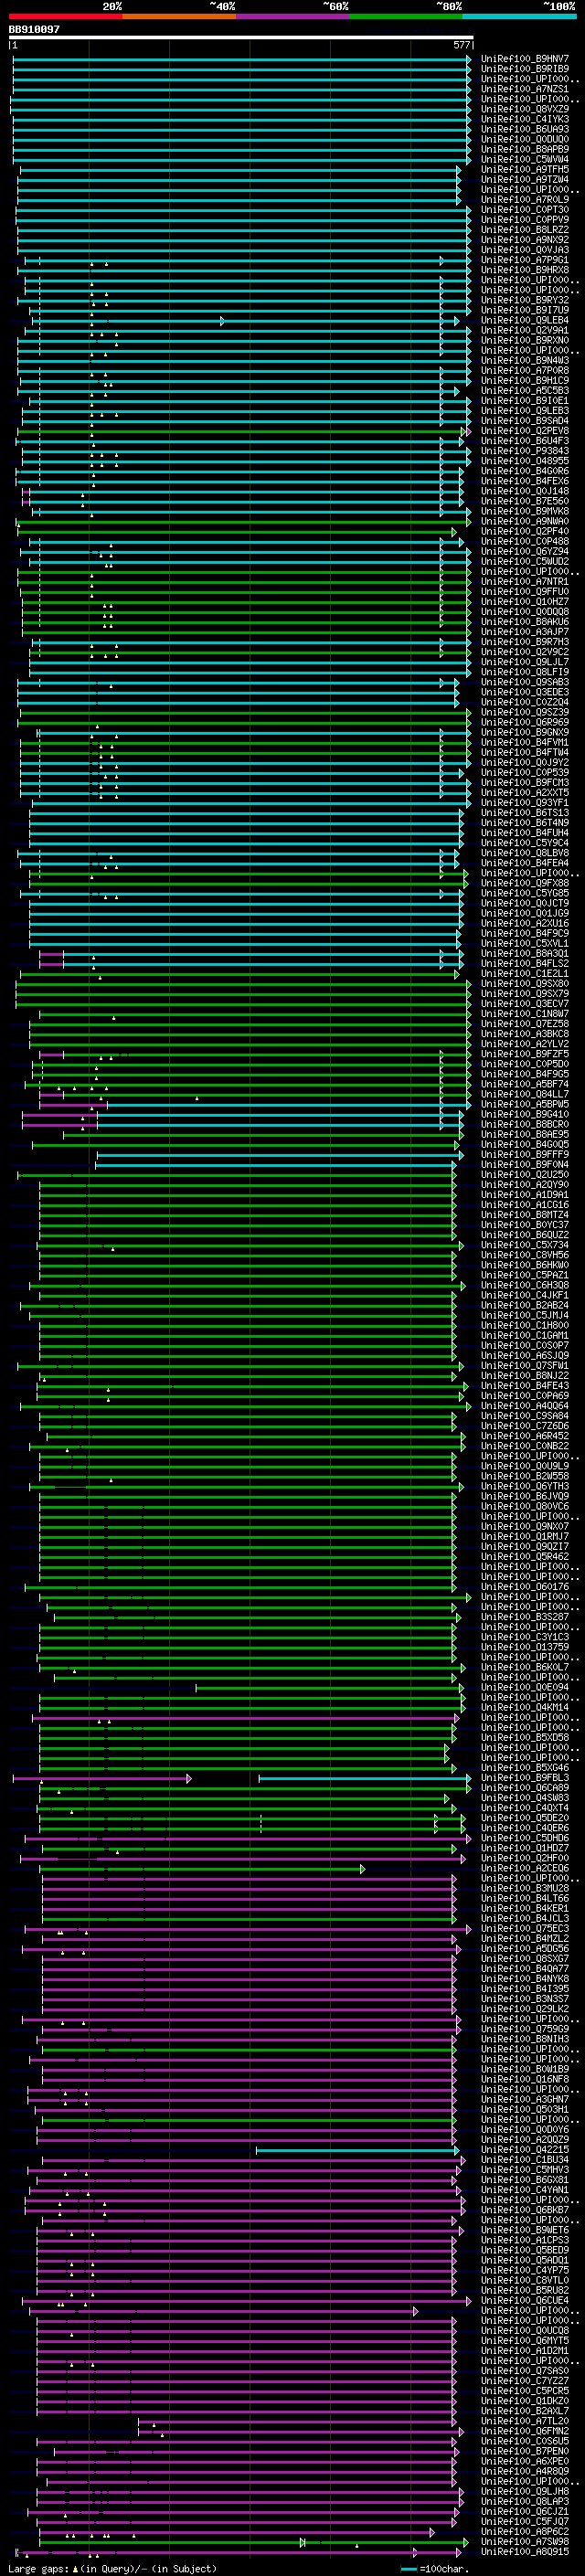585x2576 pixels.
Task: Select the UniRef100_A4QQ64 label
Action: [x=525, y=1405]
